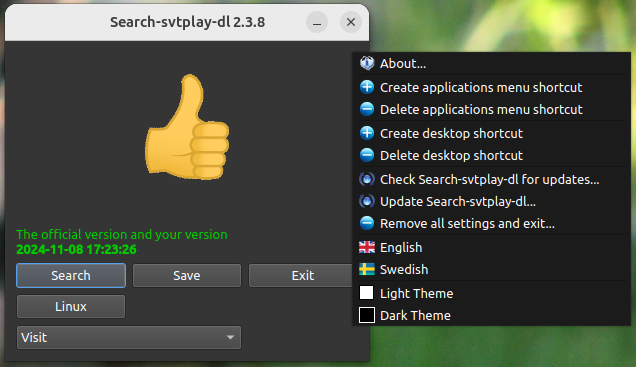The image size is (636, 367).
Task: Click the minus icon for Delete applications menu shortcut
Action: point(367,109)
